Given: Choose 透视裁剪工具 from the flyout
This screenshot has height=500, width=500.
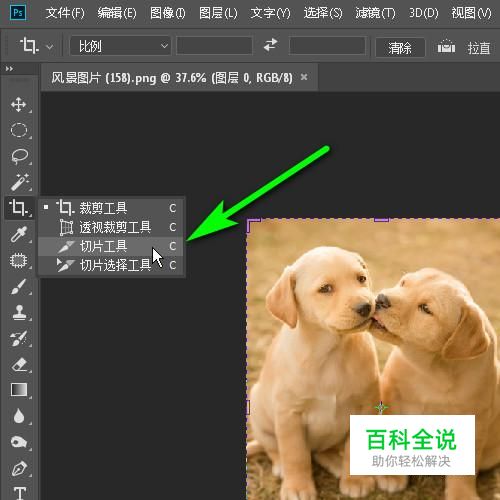Looking at the screenshot, I should click(x=111, y=227).
